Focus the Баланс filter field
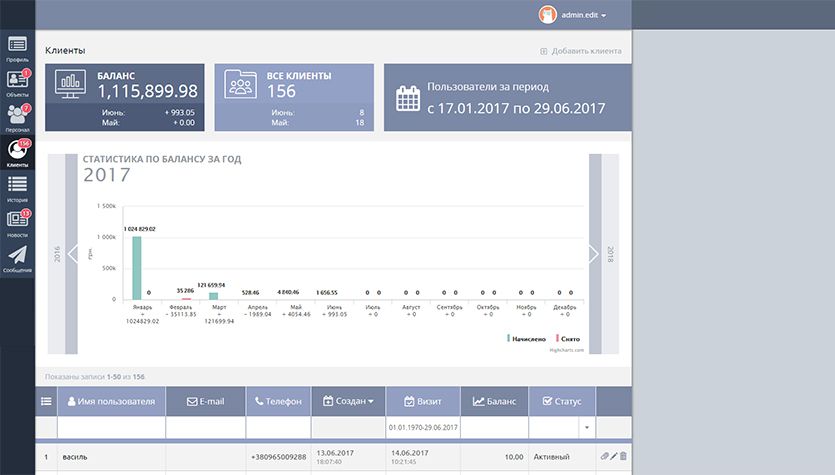This screenshot has height=475, width=835. [x=494, y=428]
